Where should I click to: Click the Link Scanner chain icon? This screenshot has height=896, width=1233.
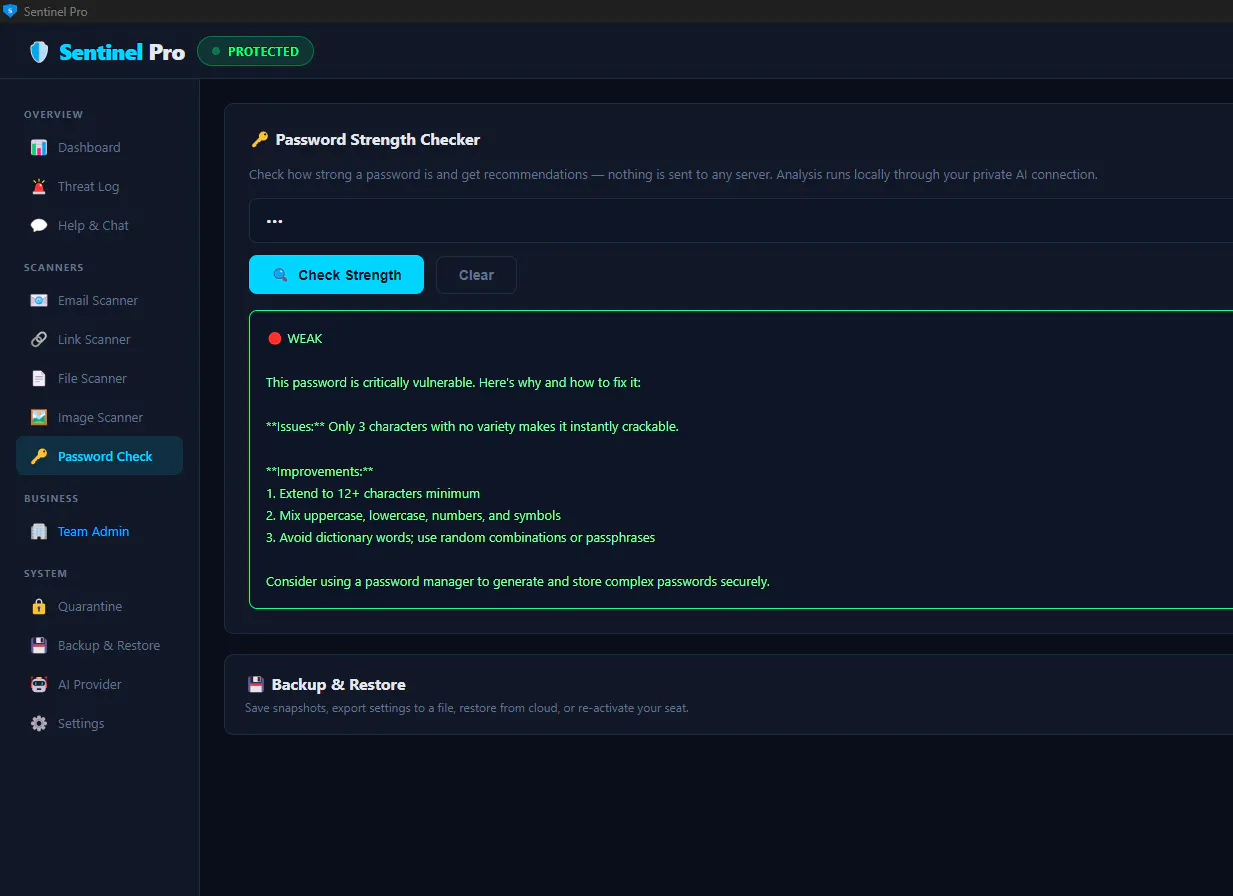[39, 340]
